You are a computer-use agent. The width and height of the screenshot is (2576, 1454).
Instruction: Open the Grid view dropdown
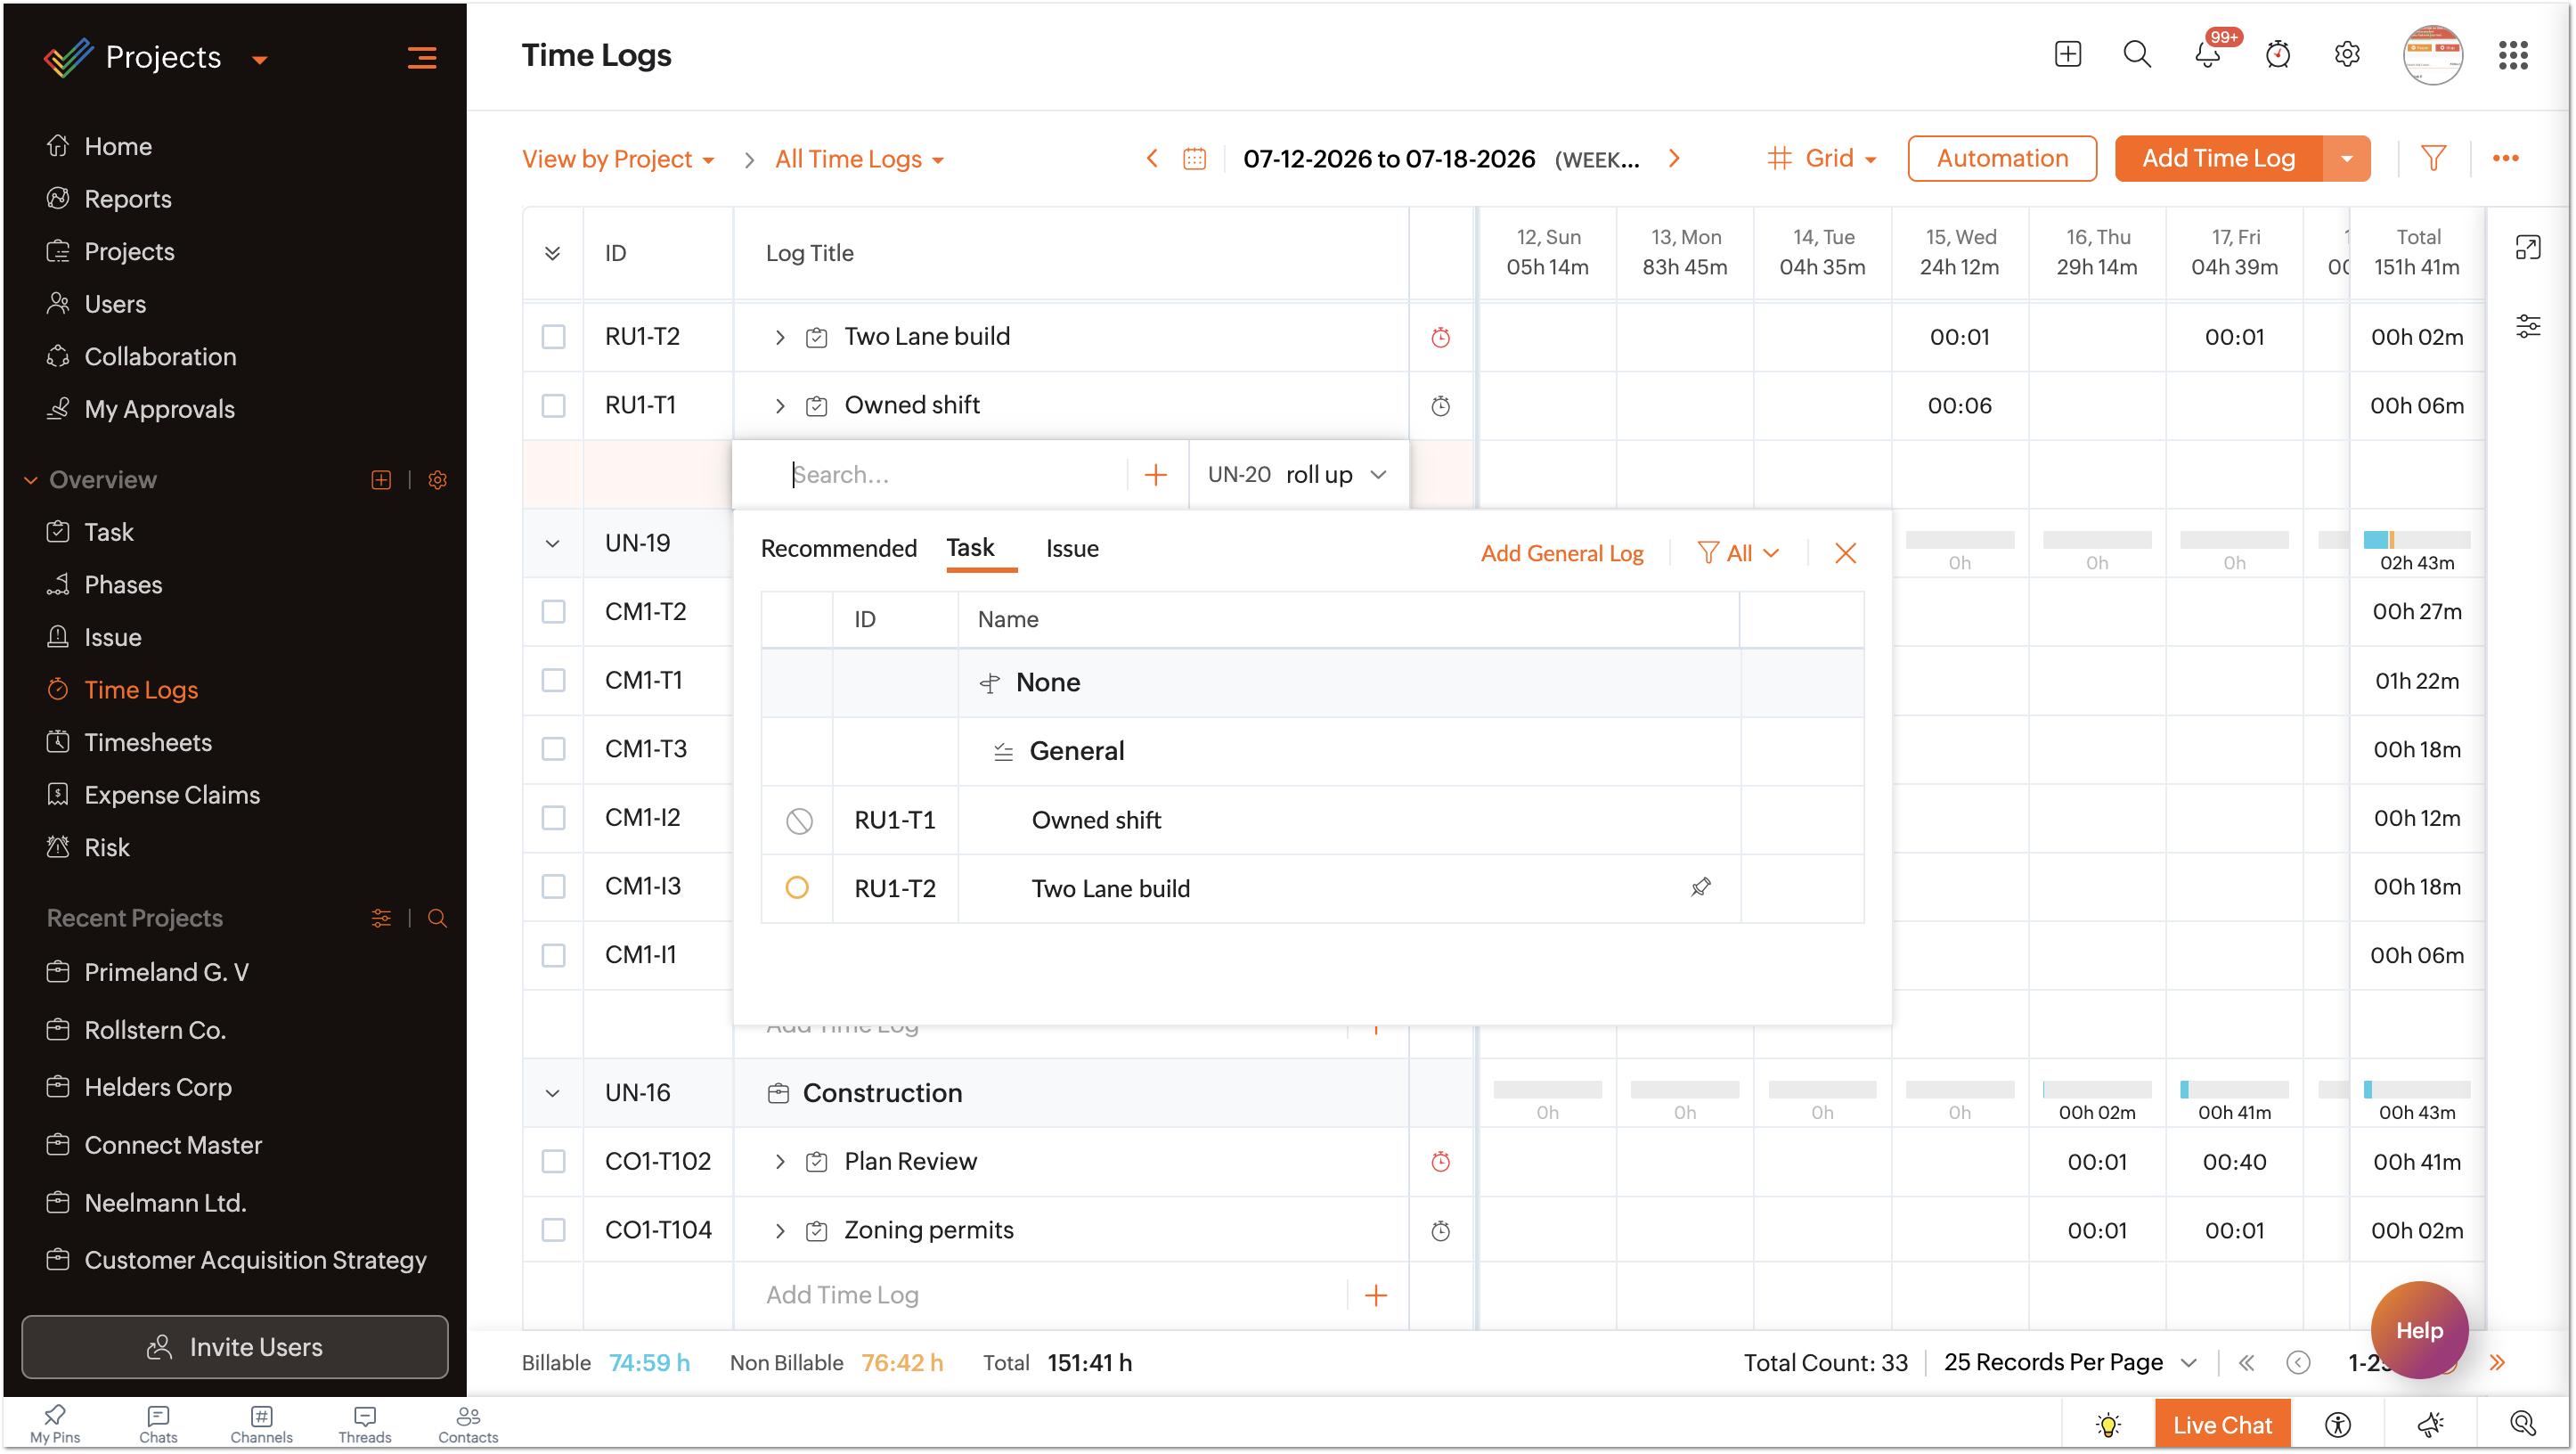click(x=1822, y=158)
